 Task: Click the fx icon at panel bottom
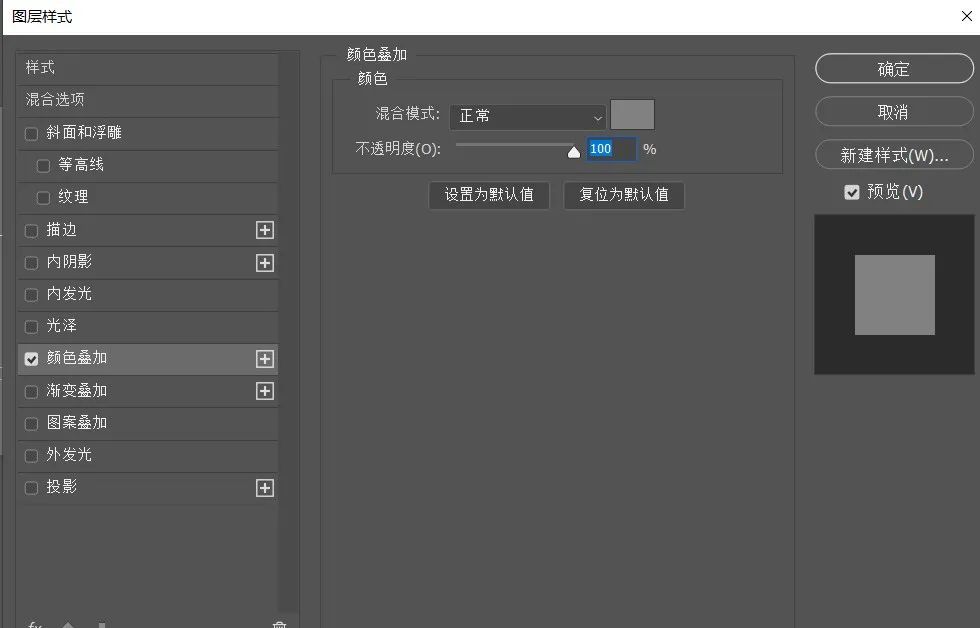(35, 625)
